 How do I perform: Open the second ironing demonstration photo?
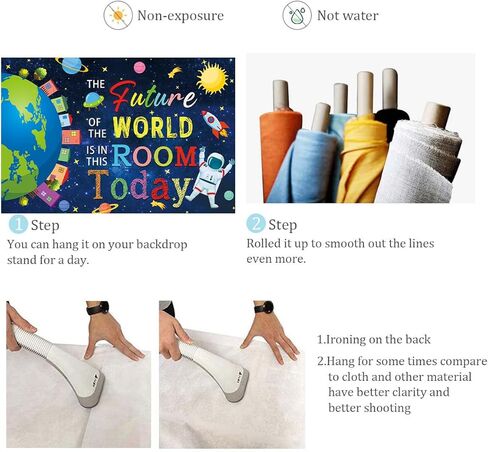(x=232, y=375)
